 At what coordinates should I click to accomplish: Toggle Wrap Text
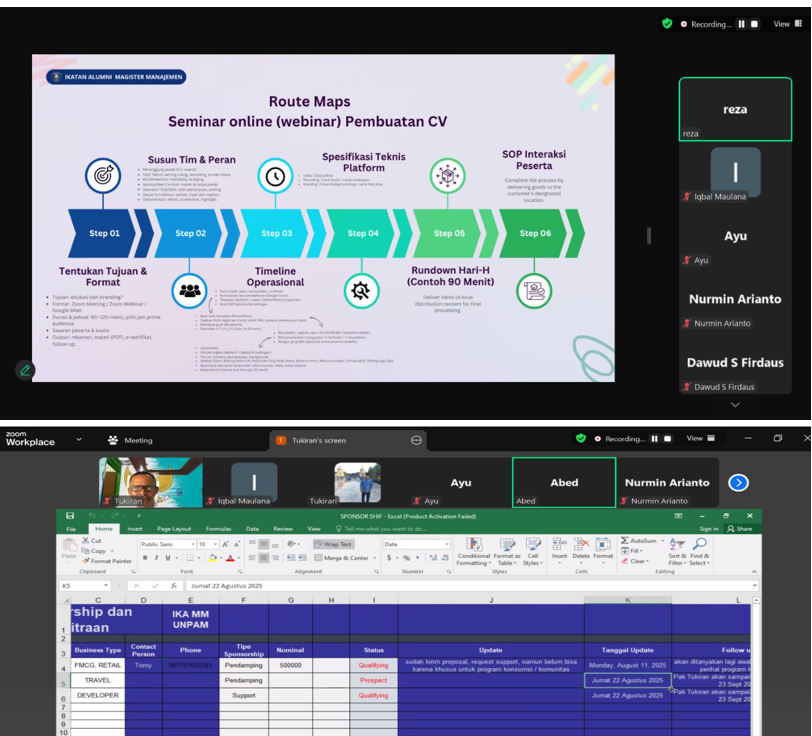333,544
